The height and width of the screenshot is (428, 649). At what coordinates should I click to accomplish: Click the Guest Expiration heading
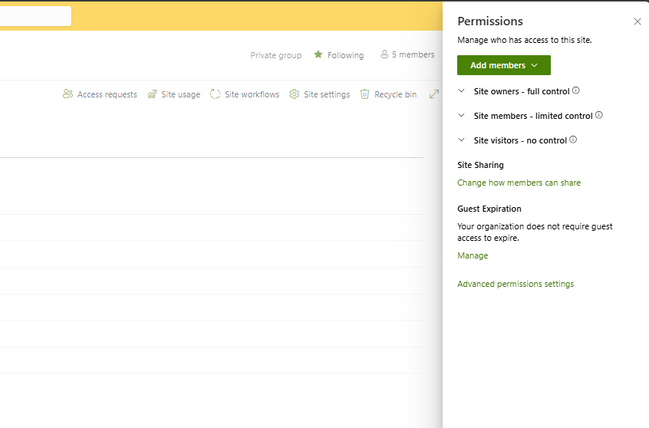tap(489, 209)
